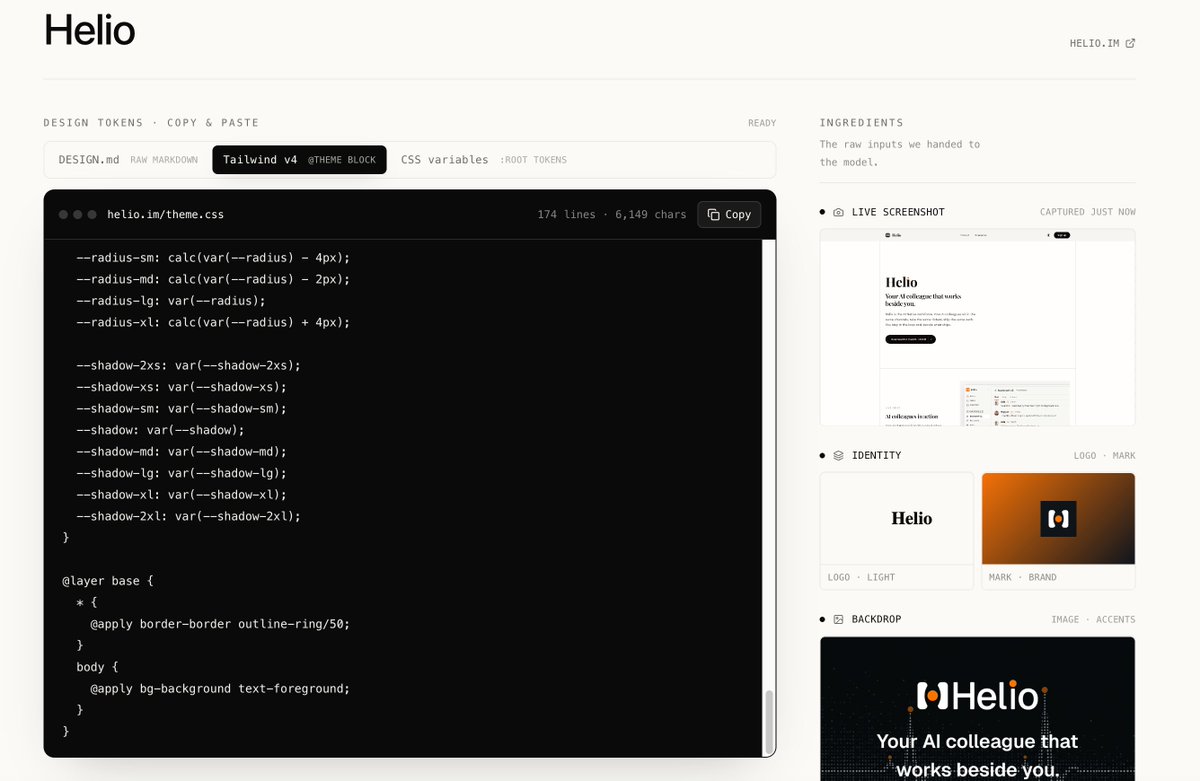Click the '174 lines · 6,149 chars' counter
The width and height of the screenshot is (1200, 781).
(x=612, y=214)
